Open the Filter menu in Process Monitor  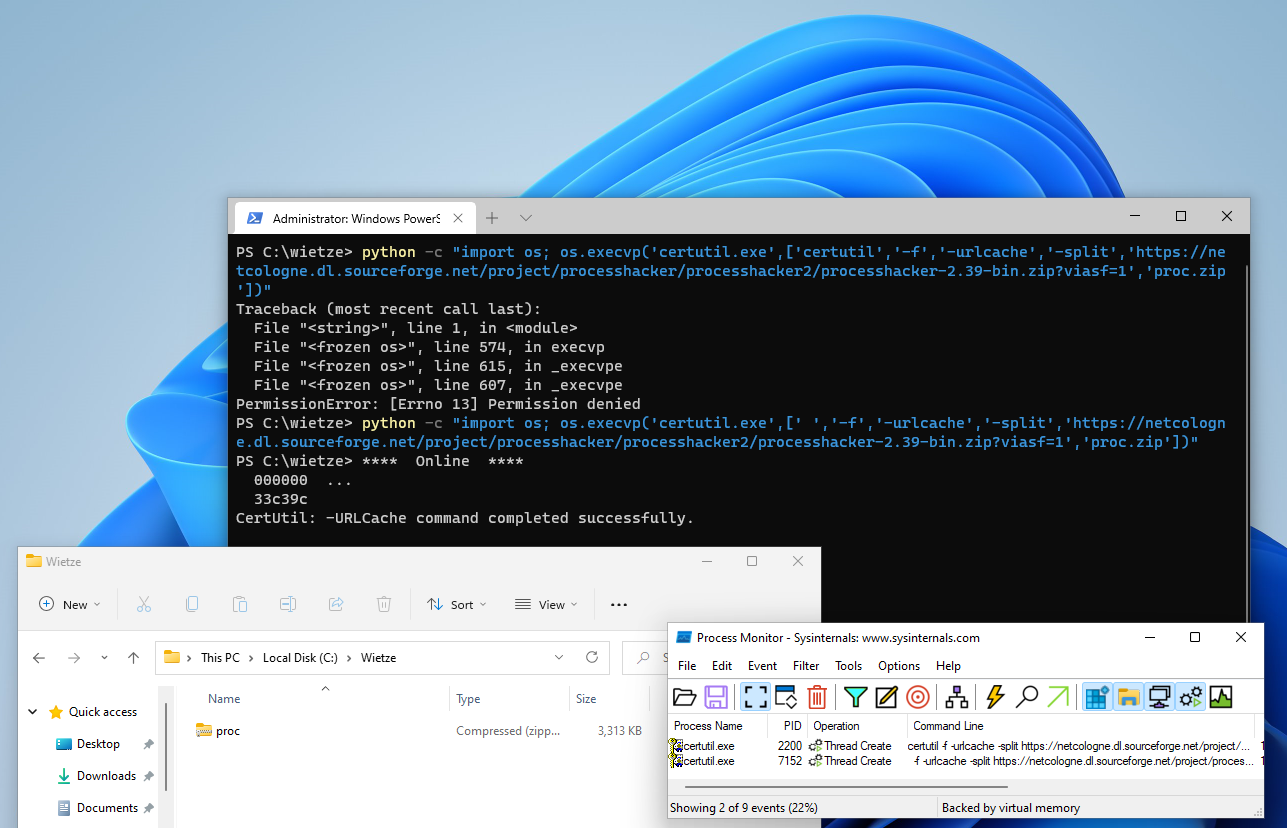coord(806,666)
